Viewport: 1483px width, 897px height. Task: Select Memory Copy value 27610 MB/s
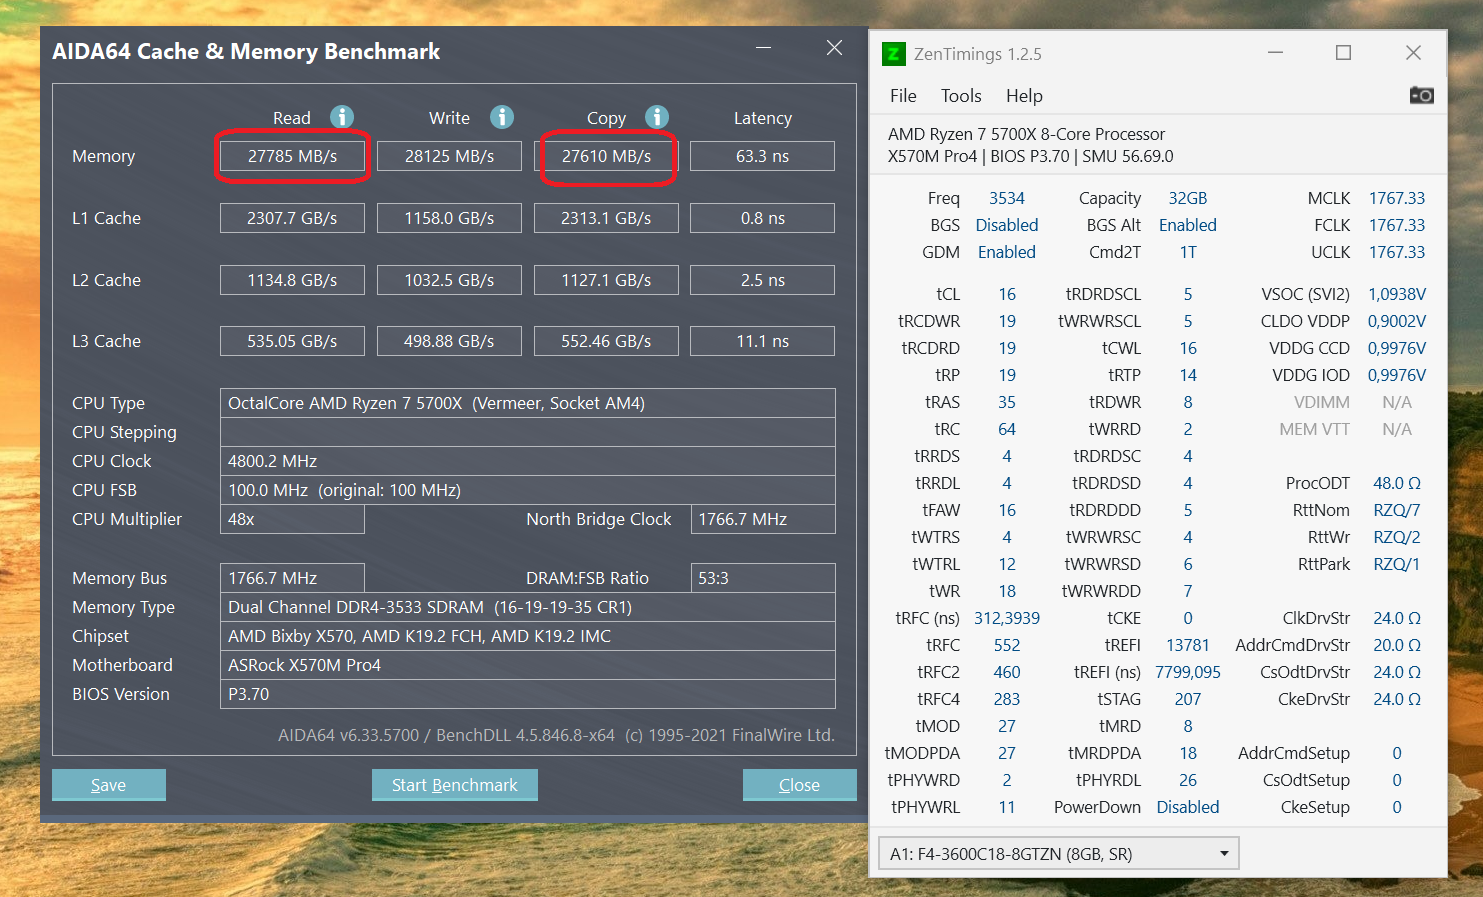(x=606, y=156)
